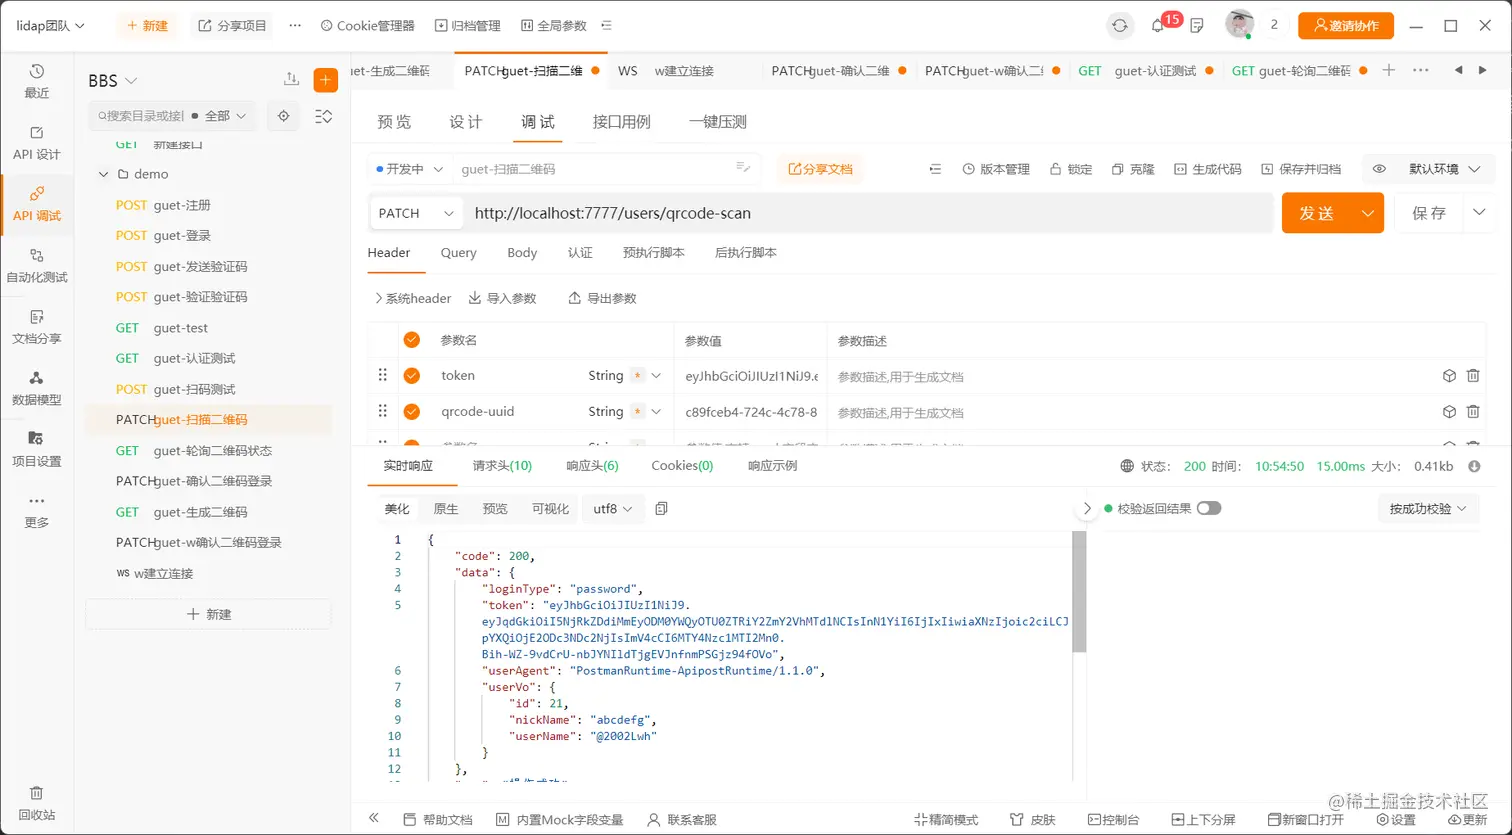
Task: Open the 按成功校验 dropdown
Action: point(1428,509)
